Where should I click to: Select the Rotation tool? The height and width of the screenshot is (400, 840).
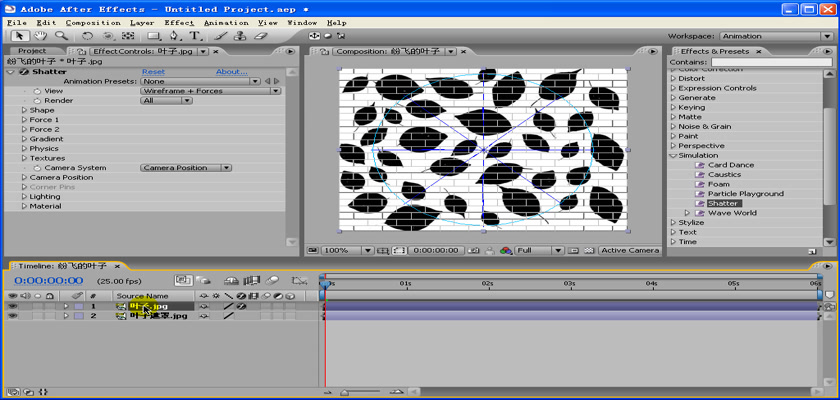click(87, 36)
